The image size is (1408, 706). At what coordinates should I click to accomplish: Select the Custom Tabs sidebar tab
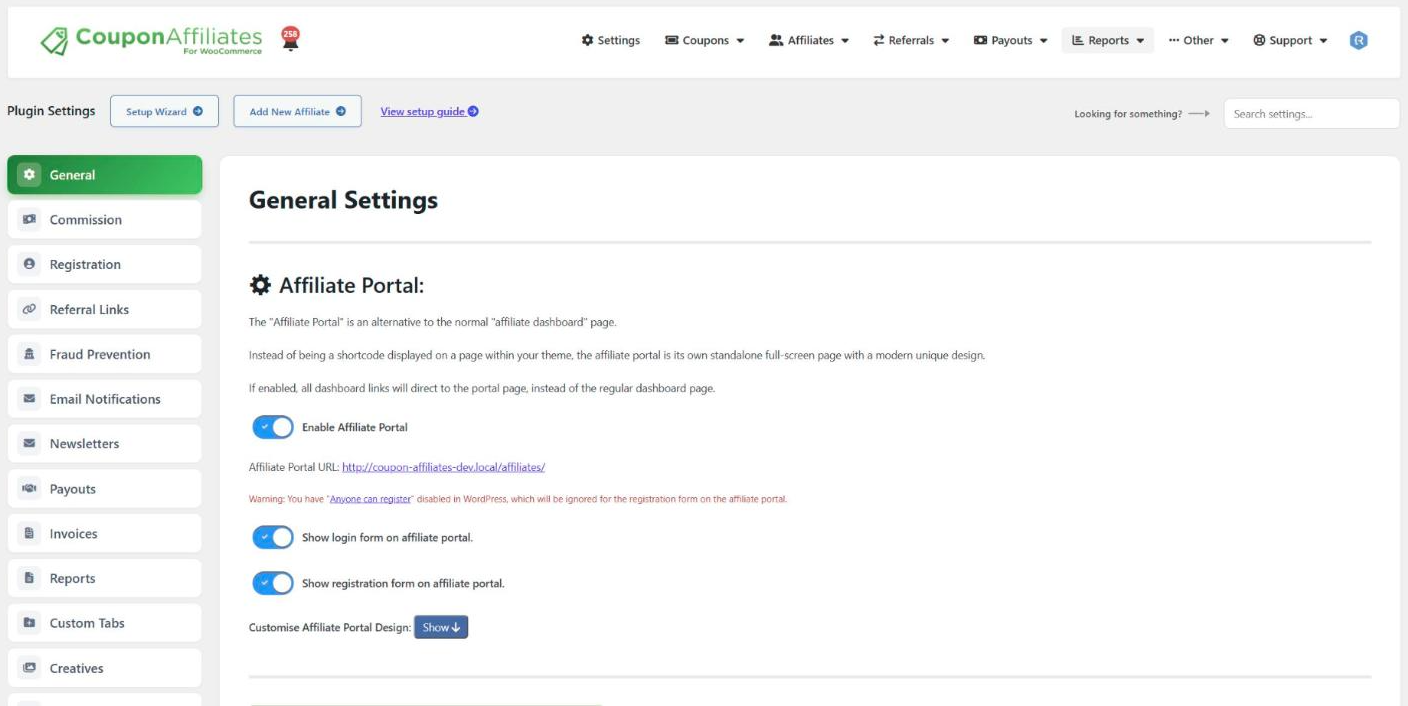click(105, 623)
